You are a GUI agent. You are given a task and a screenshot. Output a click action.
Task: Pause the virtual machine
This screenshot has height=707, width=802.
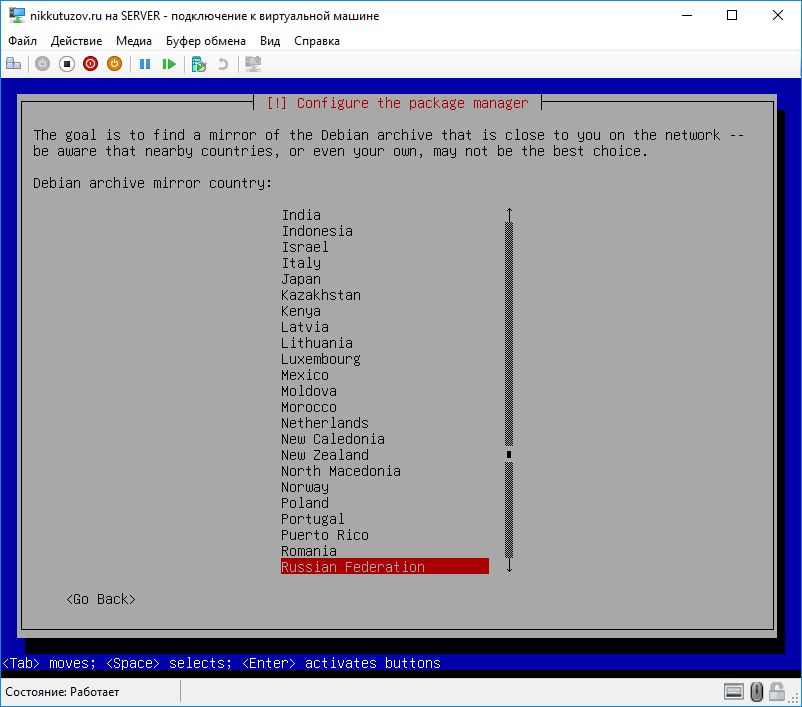point(145,64)
